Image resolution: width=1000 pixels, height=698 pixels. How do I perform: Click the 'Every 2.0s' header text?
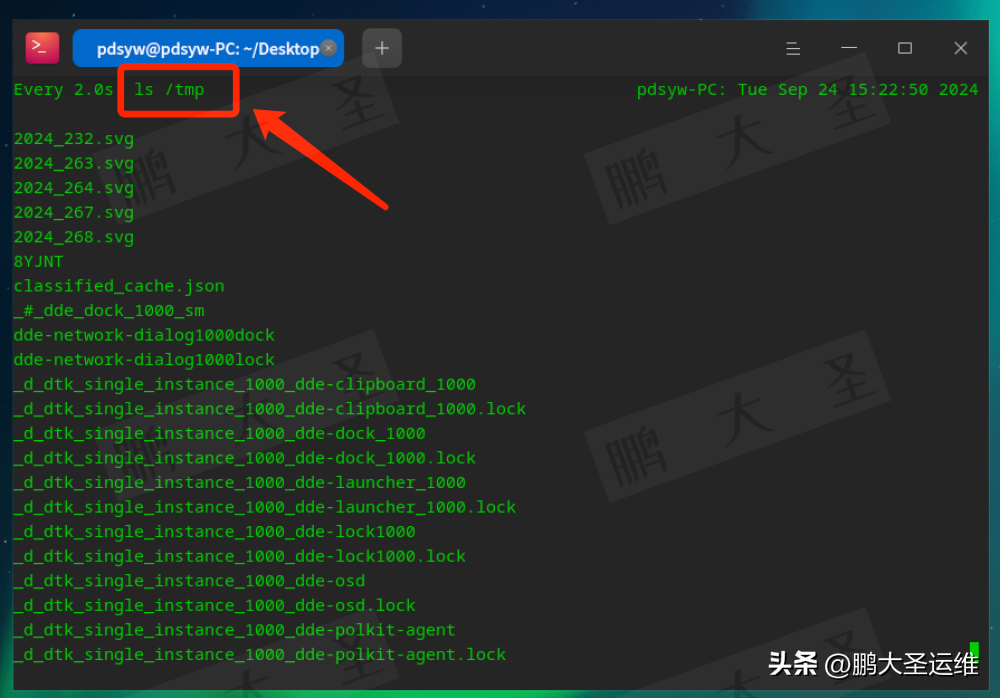64,90
